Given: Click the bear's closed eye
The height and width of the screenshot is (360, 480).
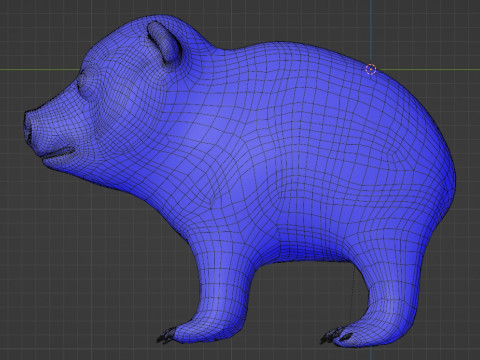Looking at the screenshot, I should click(x=87, y=85).
